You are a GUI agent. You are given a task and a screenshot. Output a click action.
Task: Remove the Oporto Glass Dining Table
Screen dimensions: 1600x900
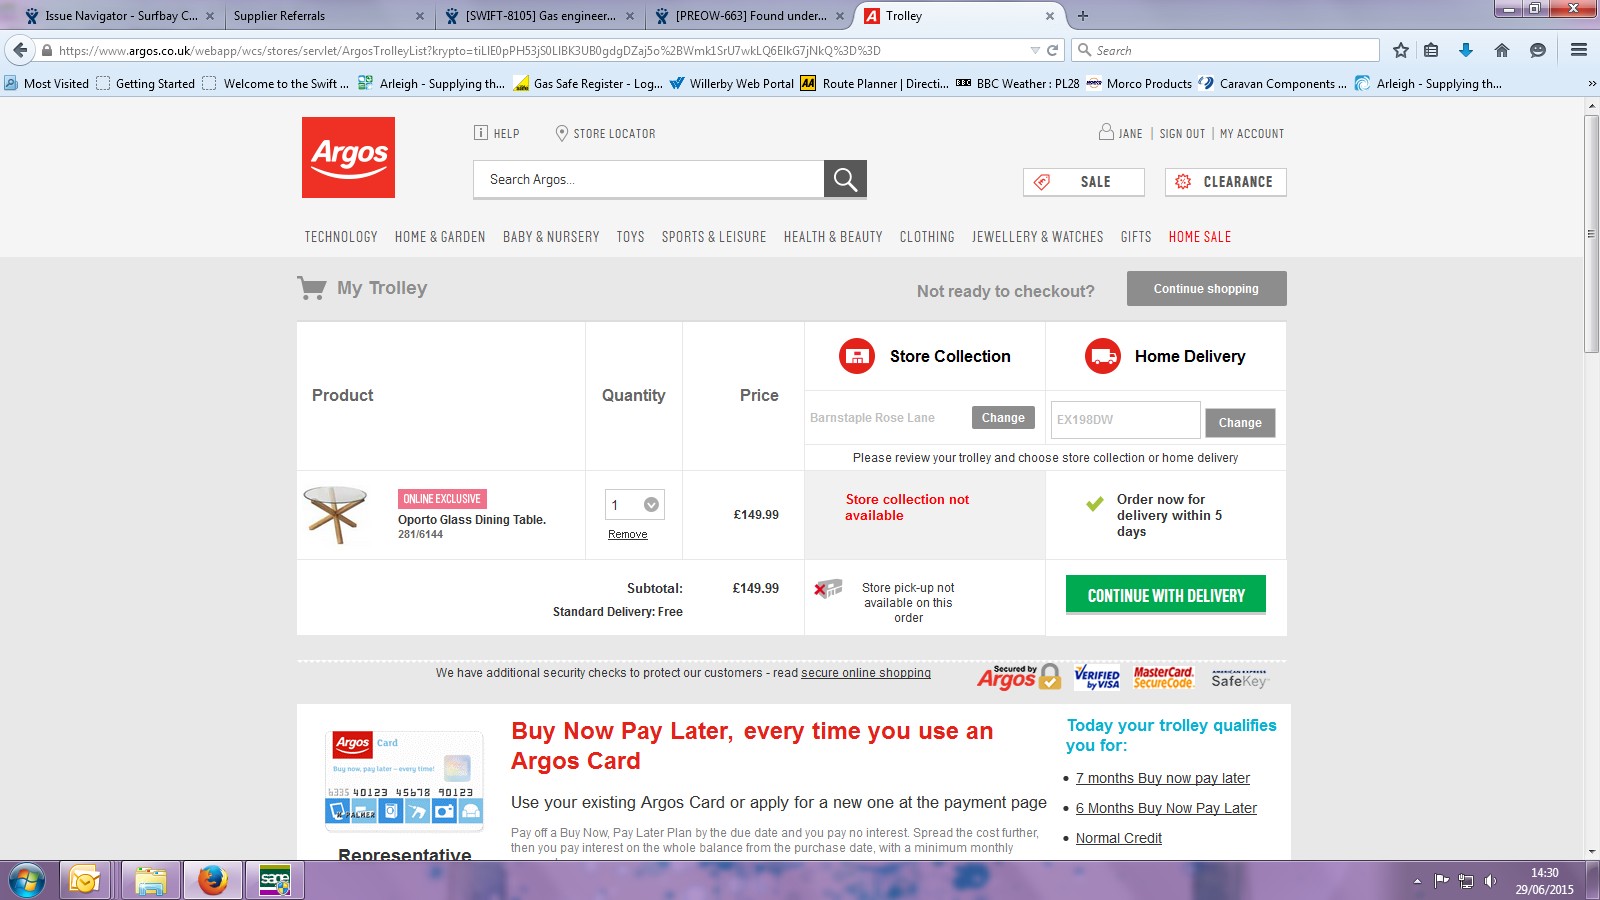(628, 534)
